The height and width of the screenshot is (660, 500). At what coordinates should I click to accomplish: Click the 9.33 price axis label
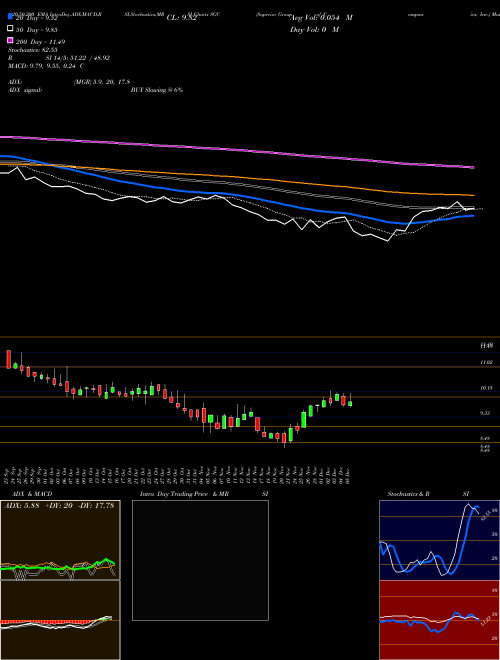pos(485,413)
